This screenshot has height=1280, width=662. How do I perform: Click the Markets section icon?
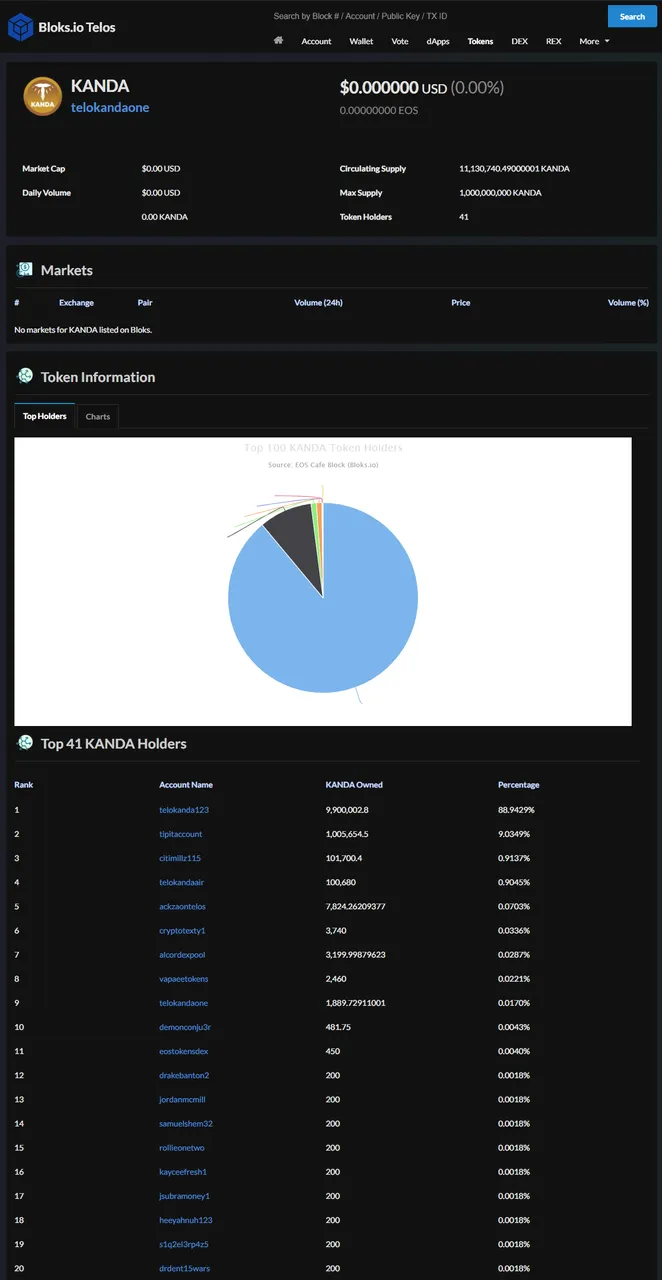point(25,270)
